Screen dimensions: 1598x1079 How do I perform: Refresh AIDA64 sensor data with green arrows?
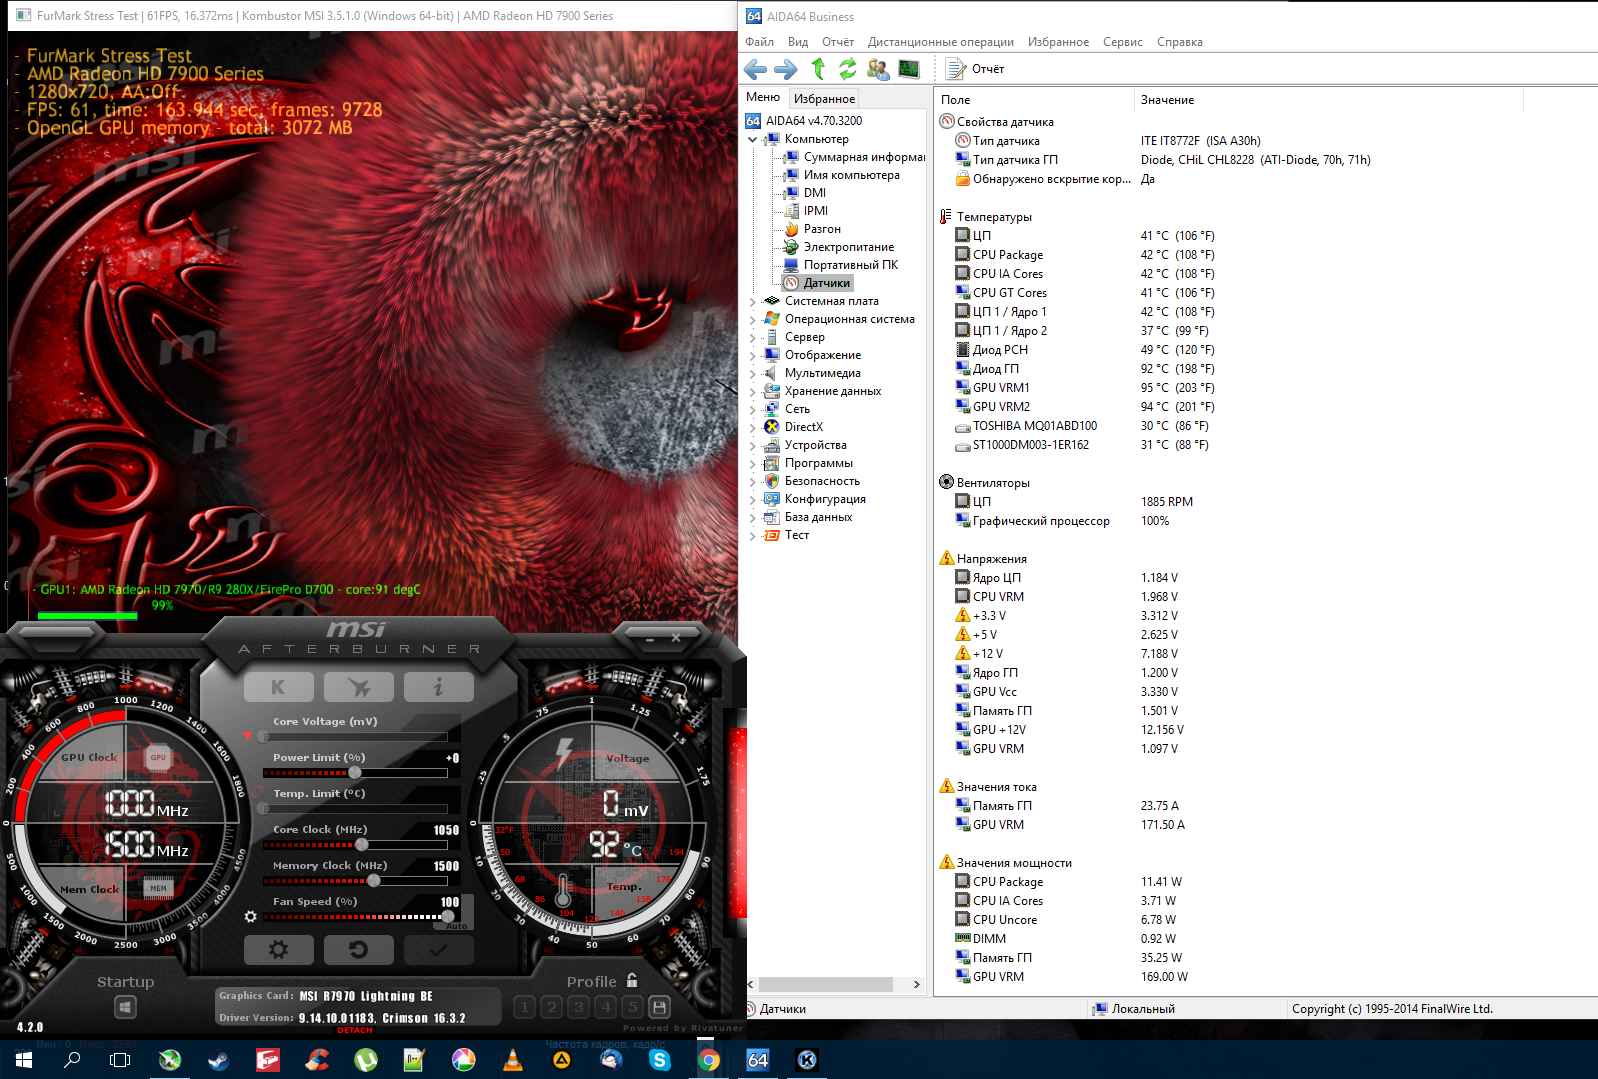(847, 69)
